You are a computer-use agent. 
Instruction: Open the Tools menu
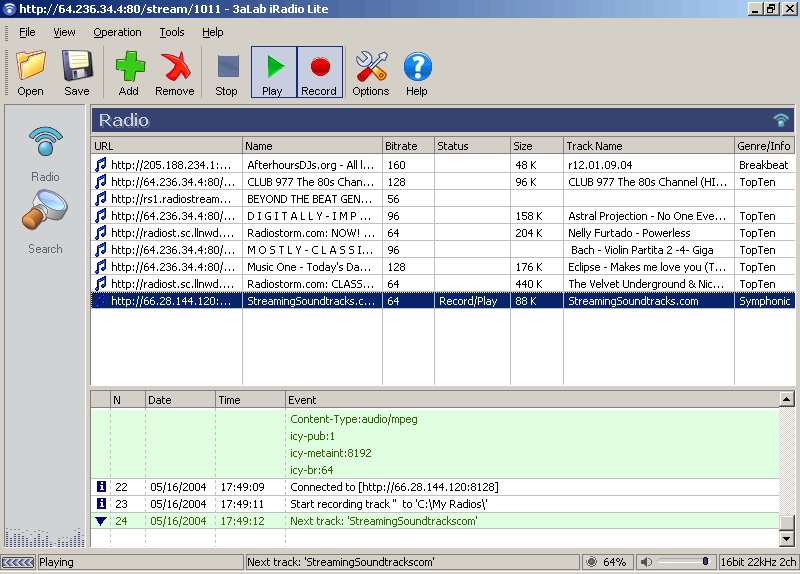[172, 32]
